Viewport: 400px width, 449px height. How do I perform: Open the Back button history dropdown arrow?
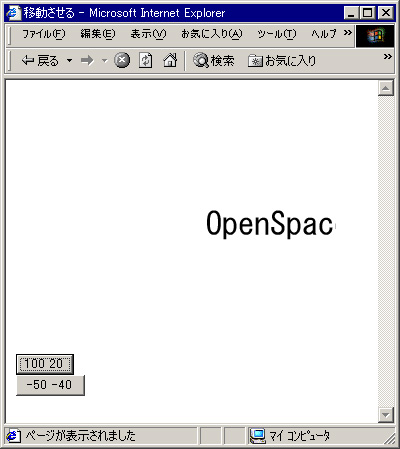[x=69, y=61]
